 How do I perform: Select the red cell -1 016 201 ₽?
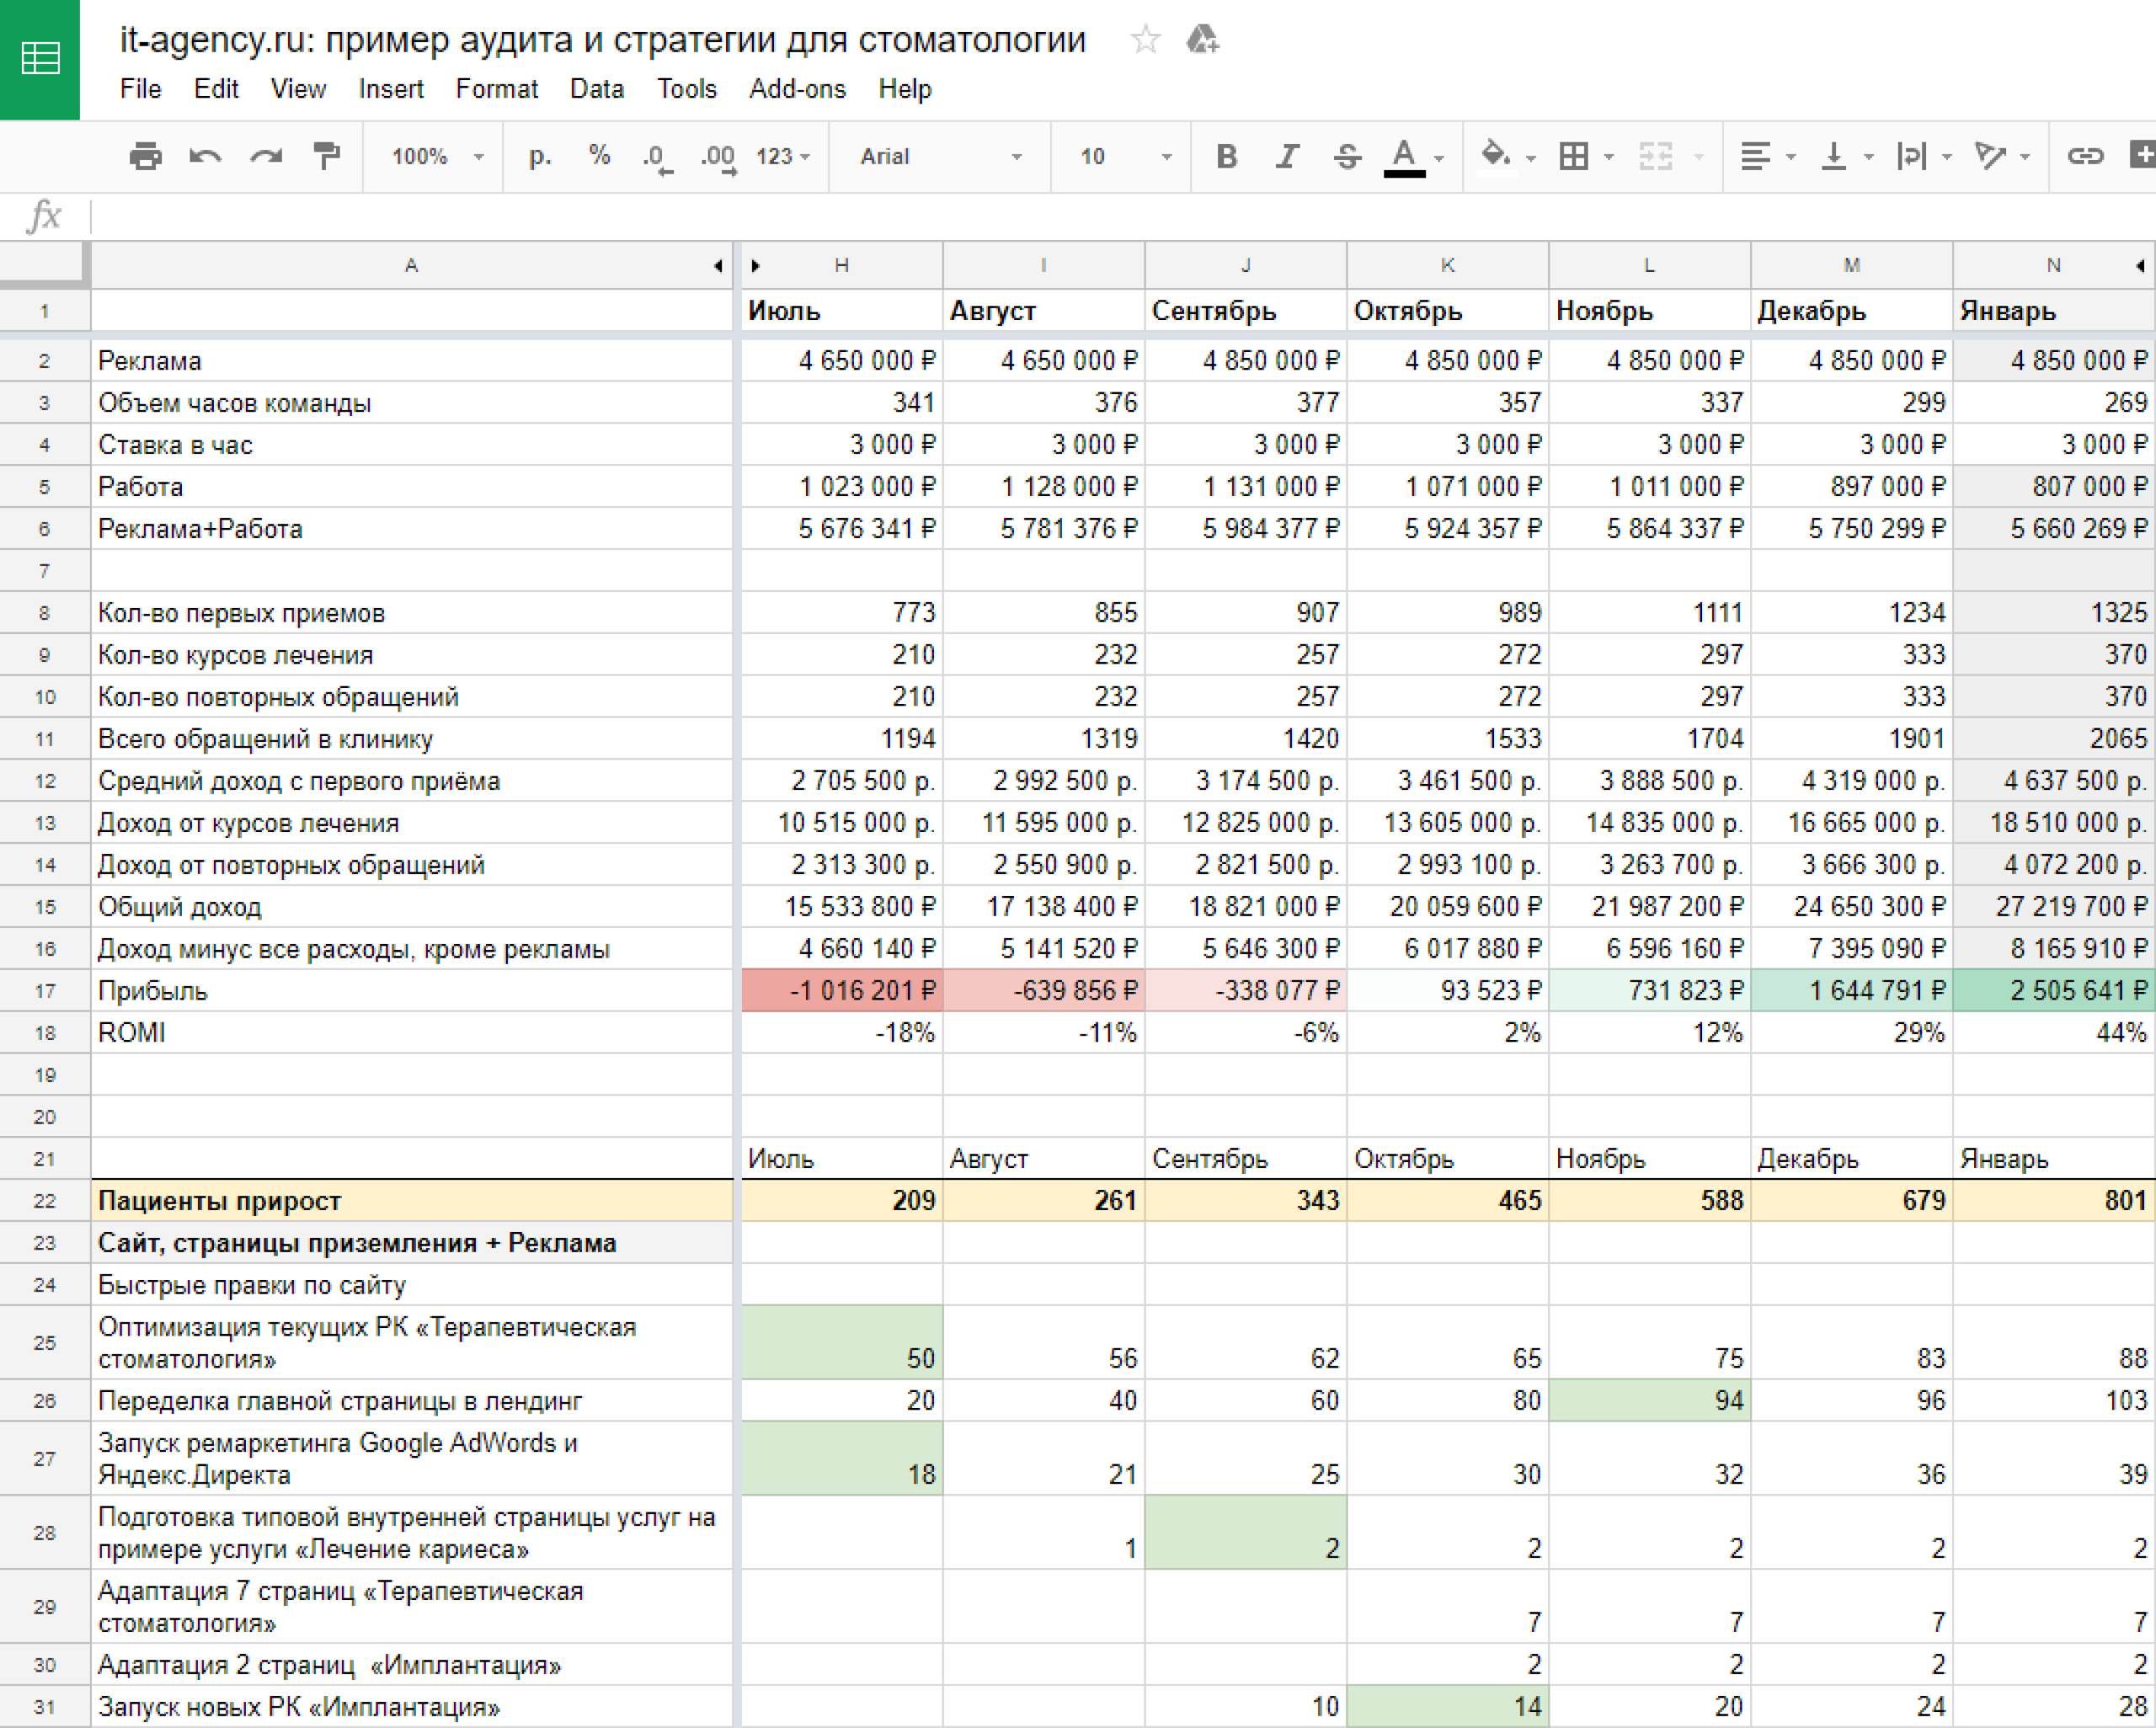841,991
